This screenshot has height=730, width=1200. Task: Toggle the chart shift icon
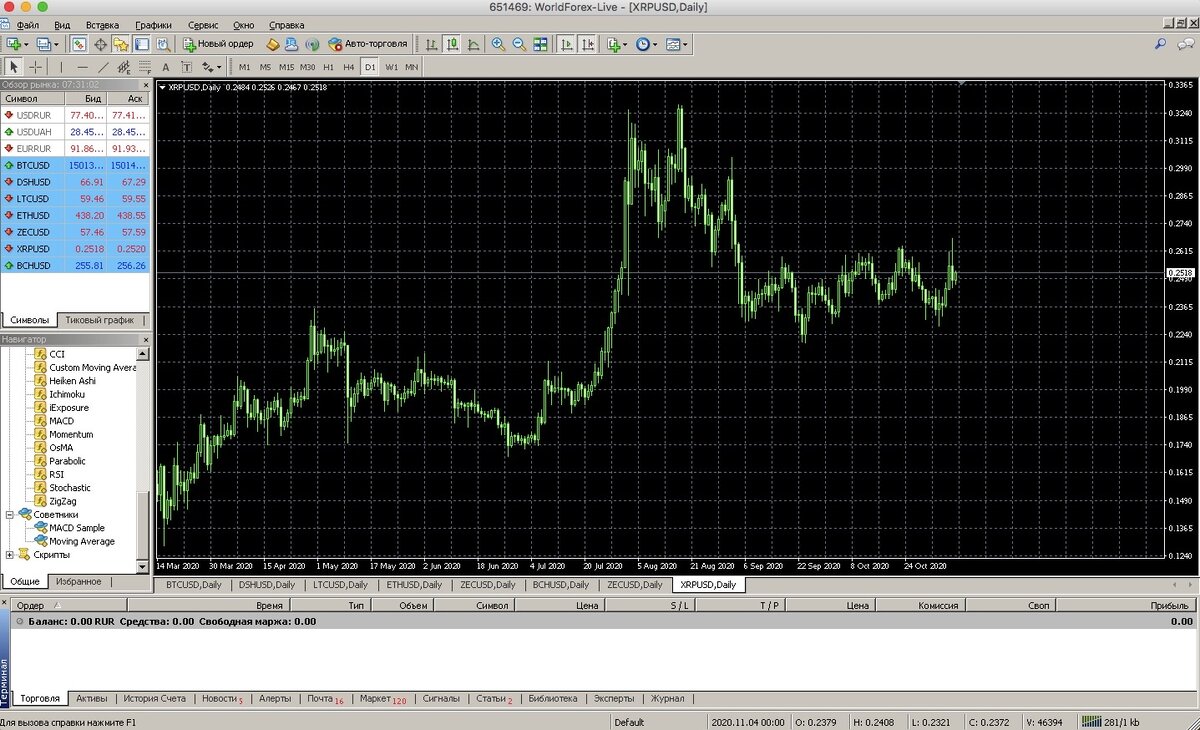coord(588,44)
